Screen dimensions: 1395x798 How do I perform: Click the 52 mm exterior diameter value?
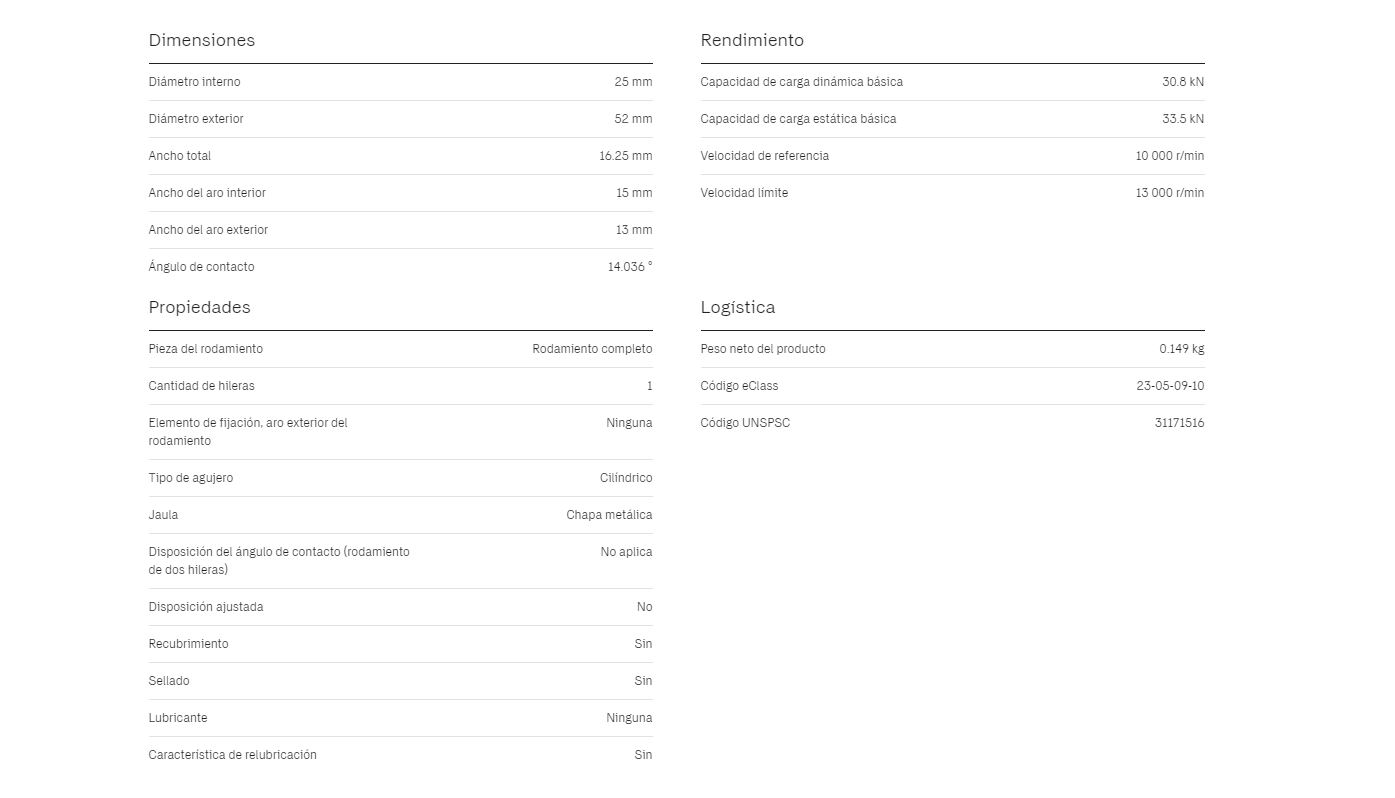tap(633, 119)
